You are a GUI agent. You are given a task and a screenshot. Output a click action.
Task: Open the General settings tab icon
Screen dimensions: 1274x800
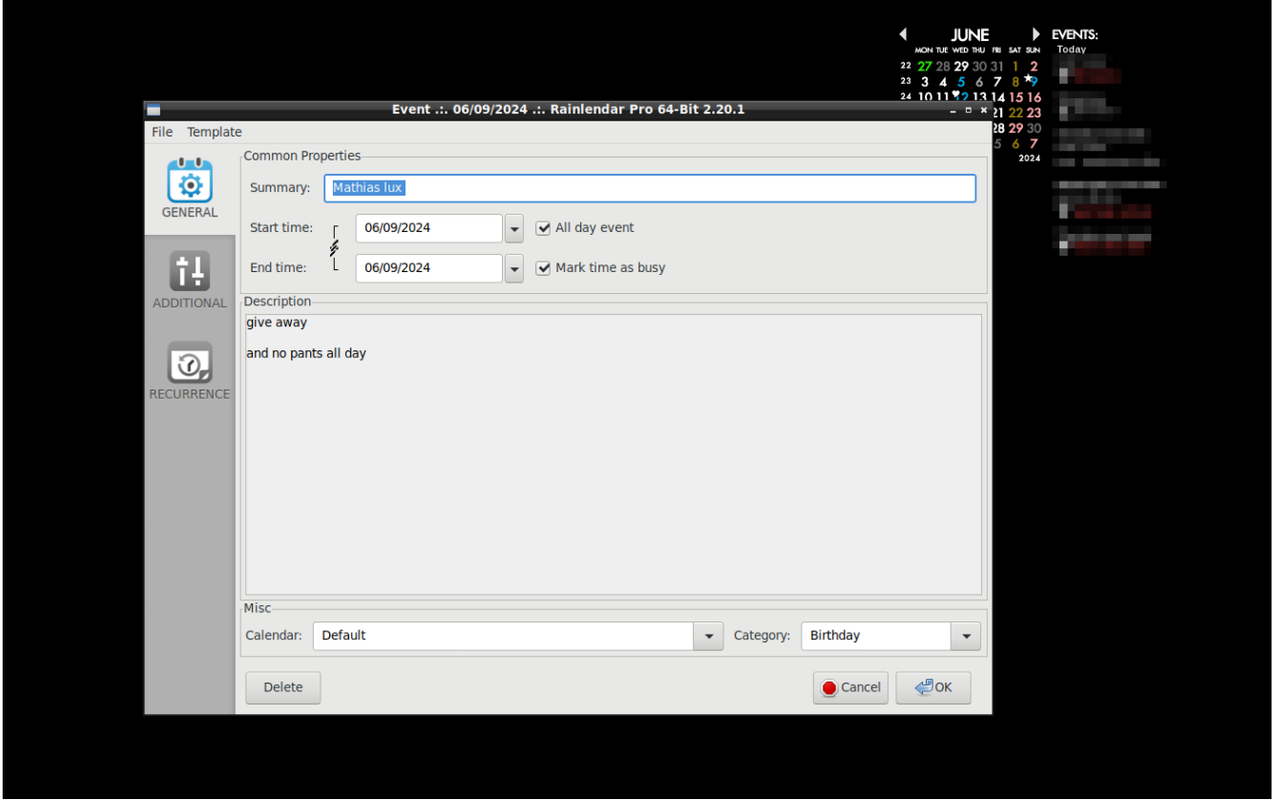(x=189, y=182)
